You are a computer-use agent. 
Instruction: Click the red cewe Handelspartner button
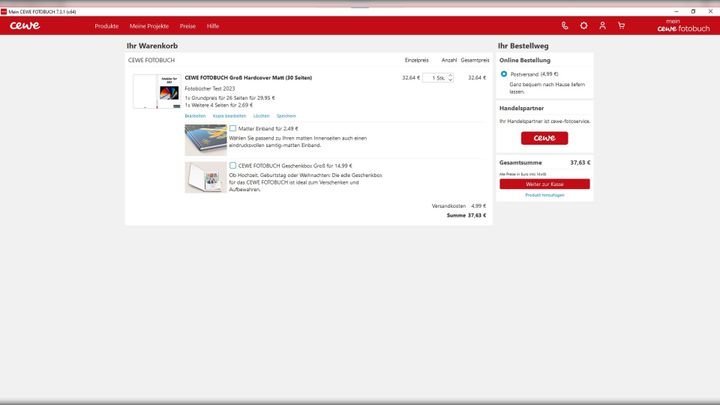click(x=545, y=138)
